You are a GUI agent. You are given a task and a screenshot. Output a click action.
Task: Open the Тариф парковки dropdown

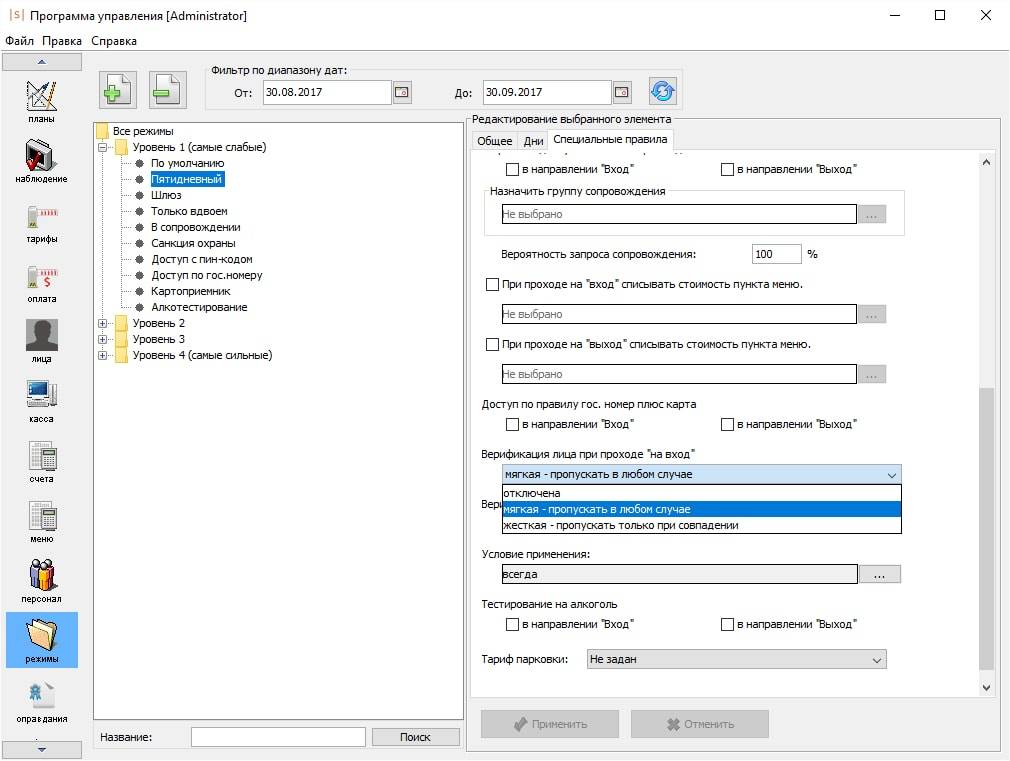click(x=735, y=660)
